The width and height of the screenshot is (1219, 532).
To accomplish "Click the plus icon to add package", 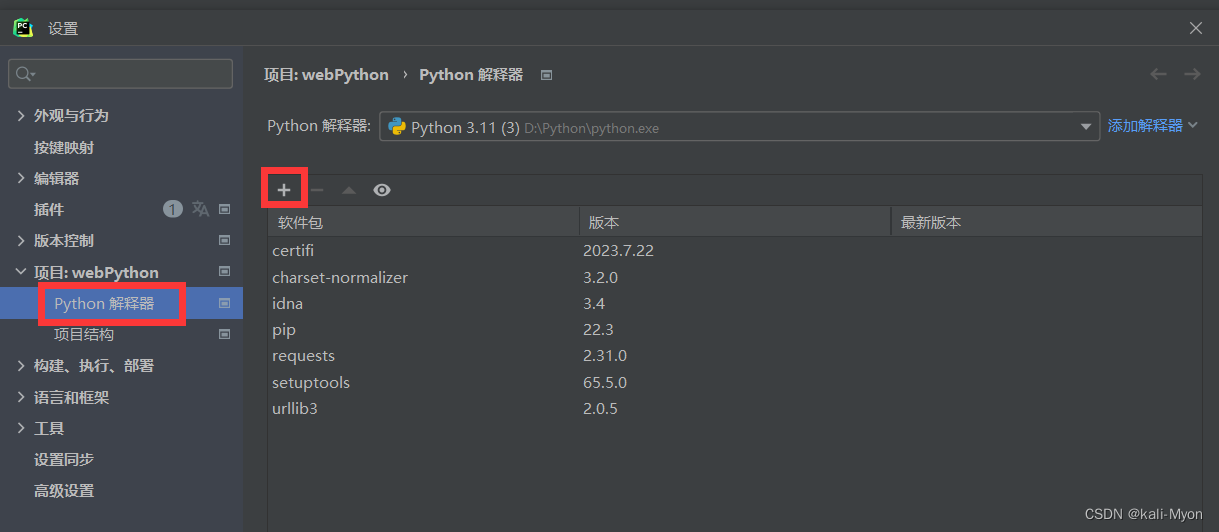I will tap(284, 190).
